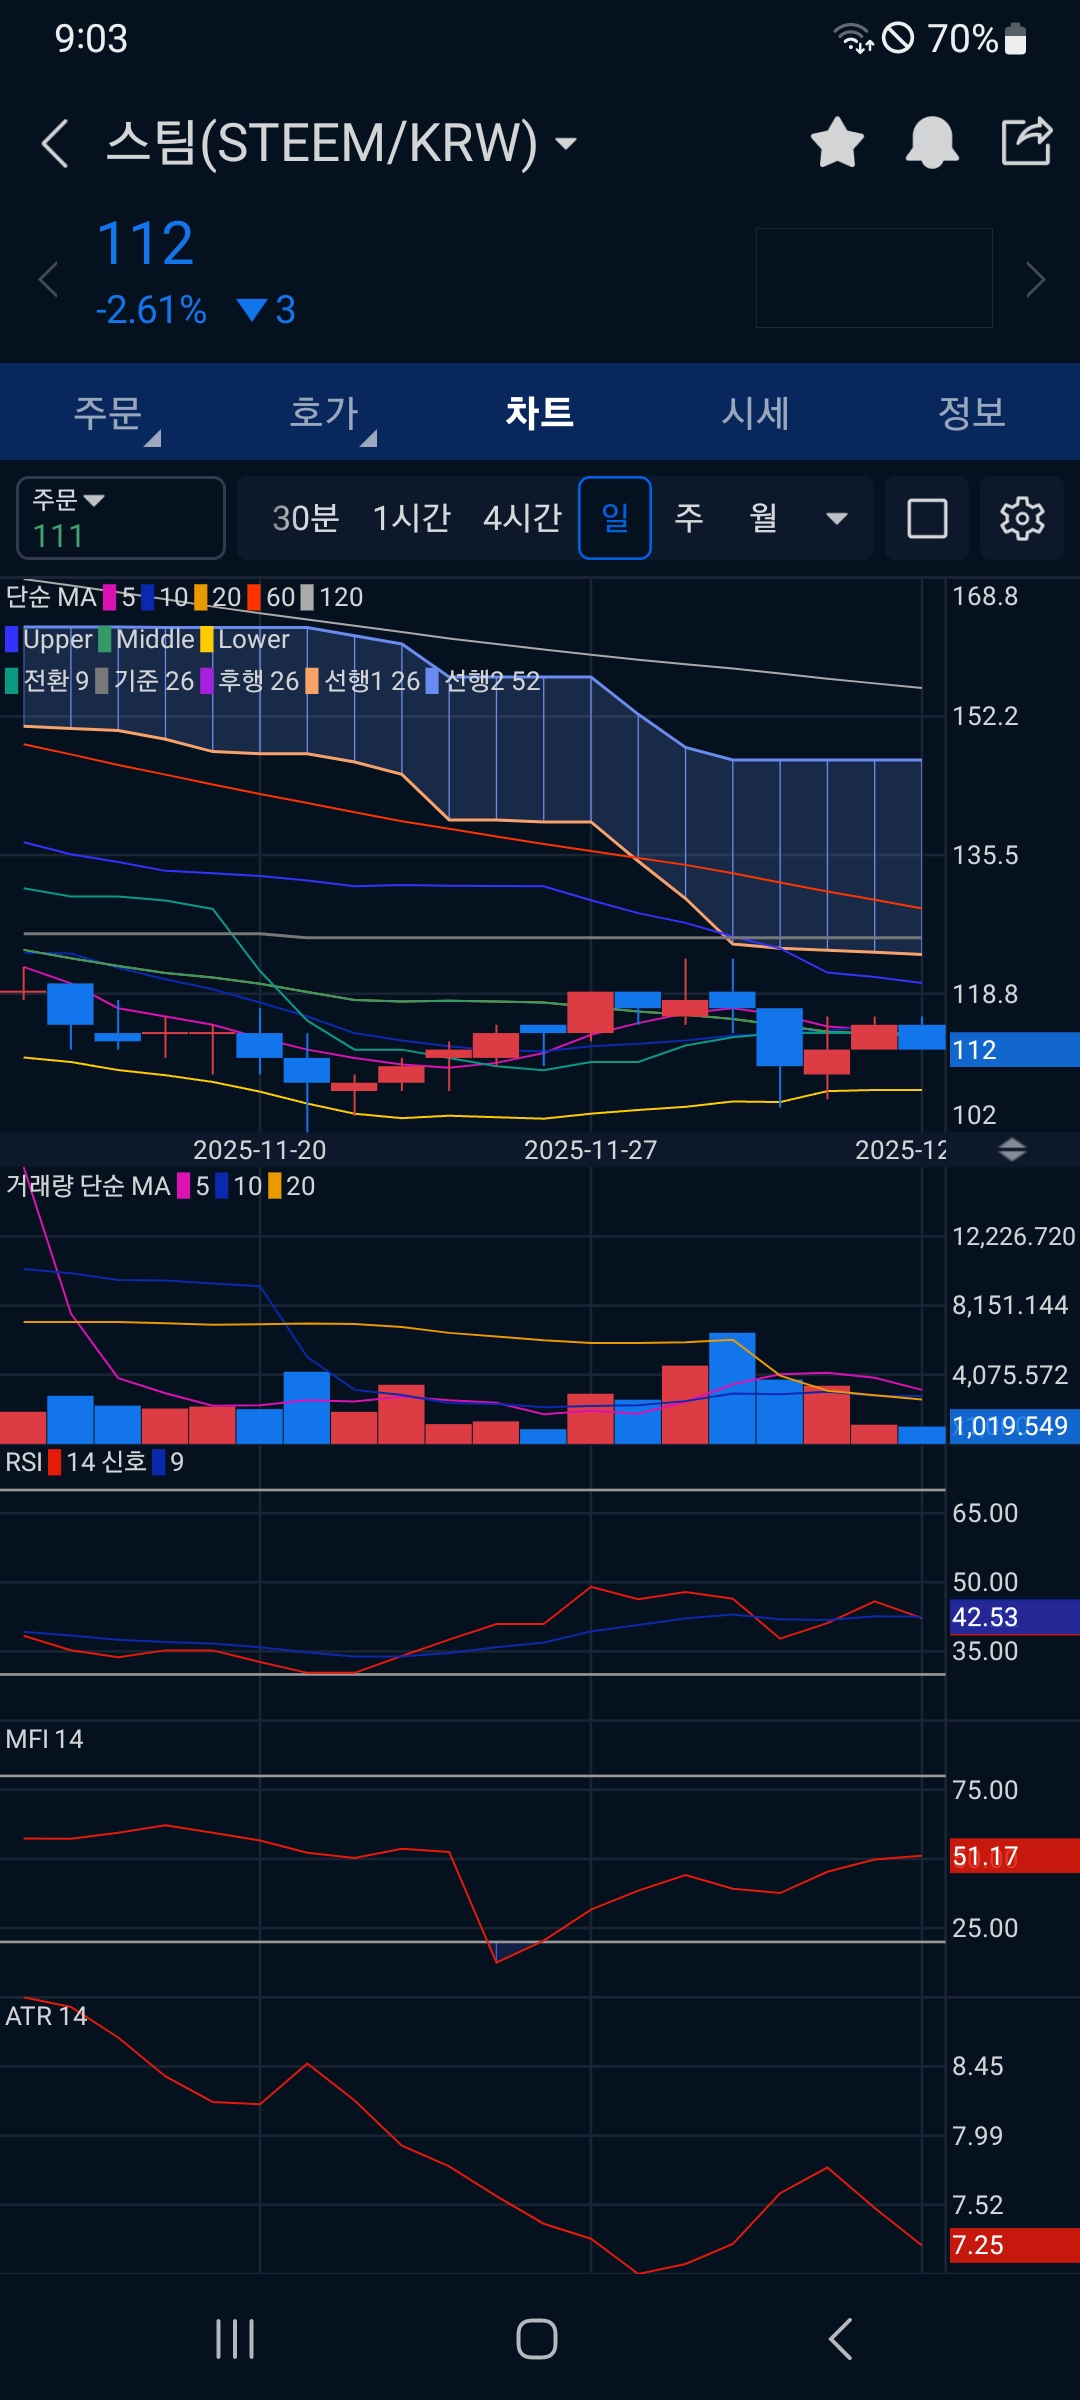Tap the 거래량 단순 MA volume legend

click(x=88, y=1186)
